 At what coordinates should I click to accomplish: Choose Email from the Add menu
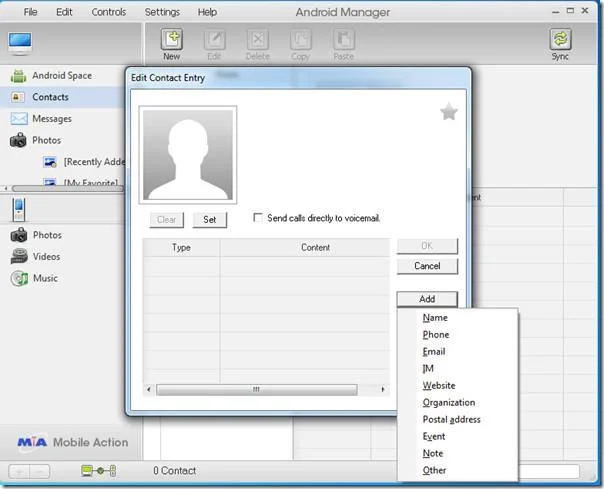(x=434, y=351)
